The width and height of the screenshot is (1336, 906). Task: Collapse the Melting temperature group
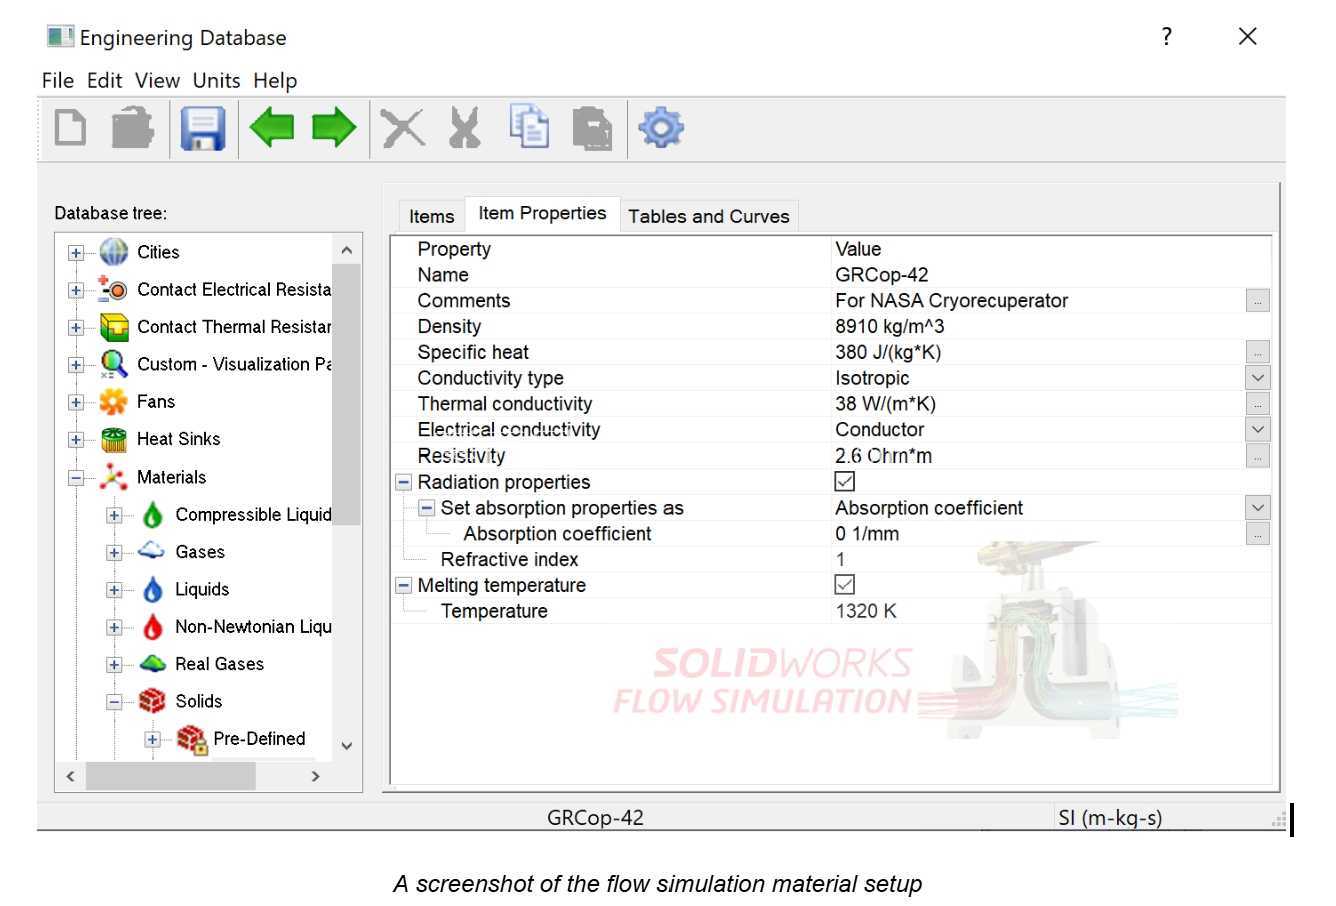click(x=404, y=586)
